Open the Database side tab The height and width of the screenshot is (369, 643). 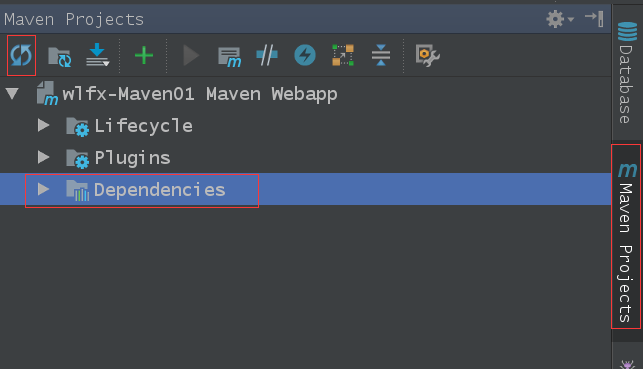627,73
